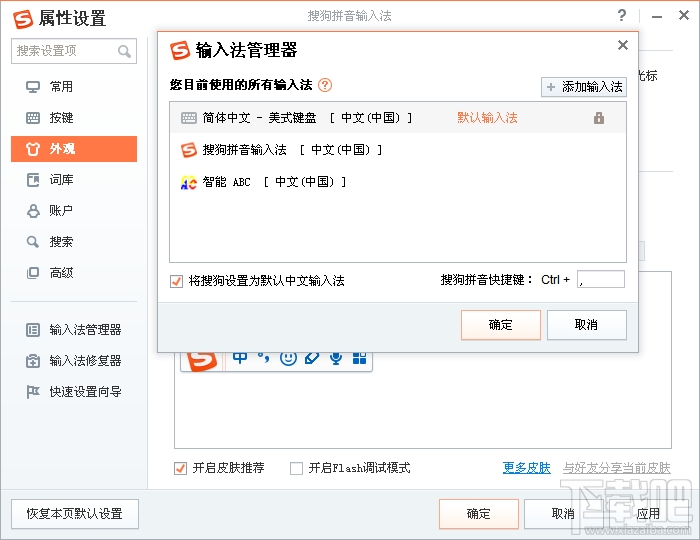Open the 账户 settings section
This screenshot has height=540, width=700.
(x=74, y=211)
